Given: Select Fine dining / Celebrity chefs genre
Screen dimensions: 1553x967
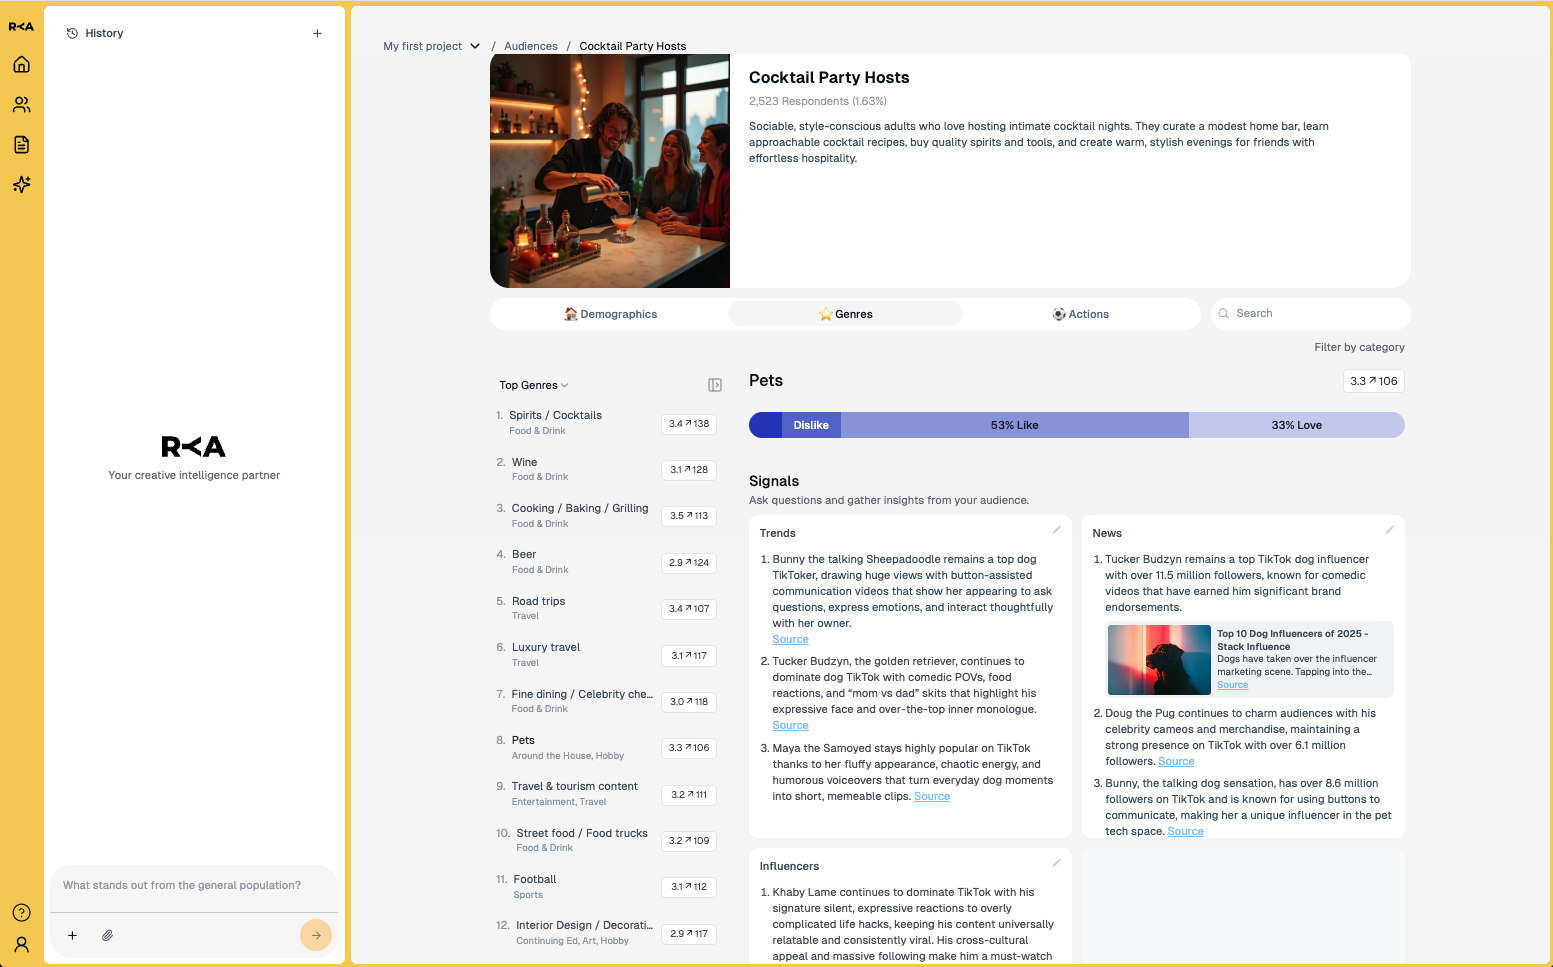Looking at the screenshot, I should click(x=606, y=701).
